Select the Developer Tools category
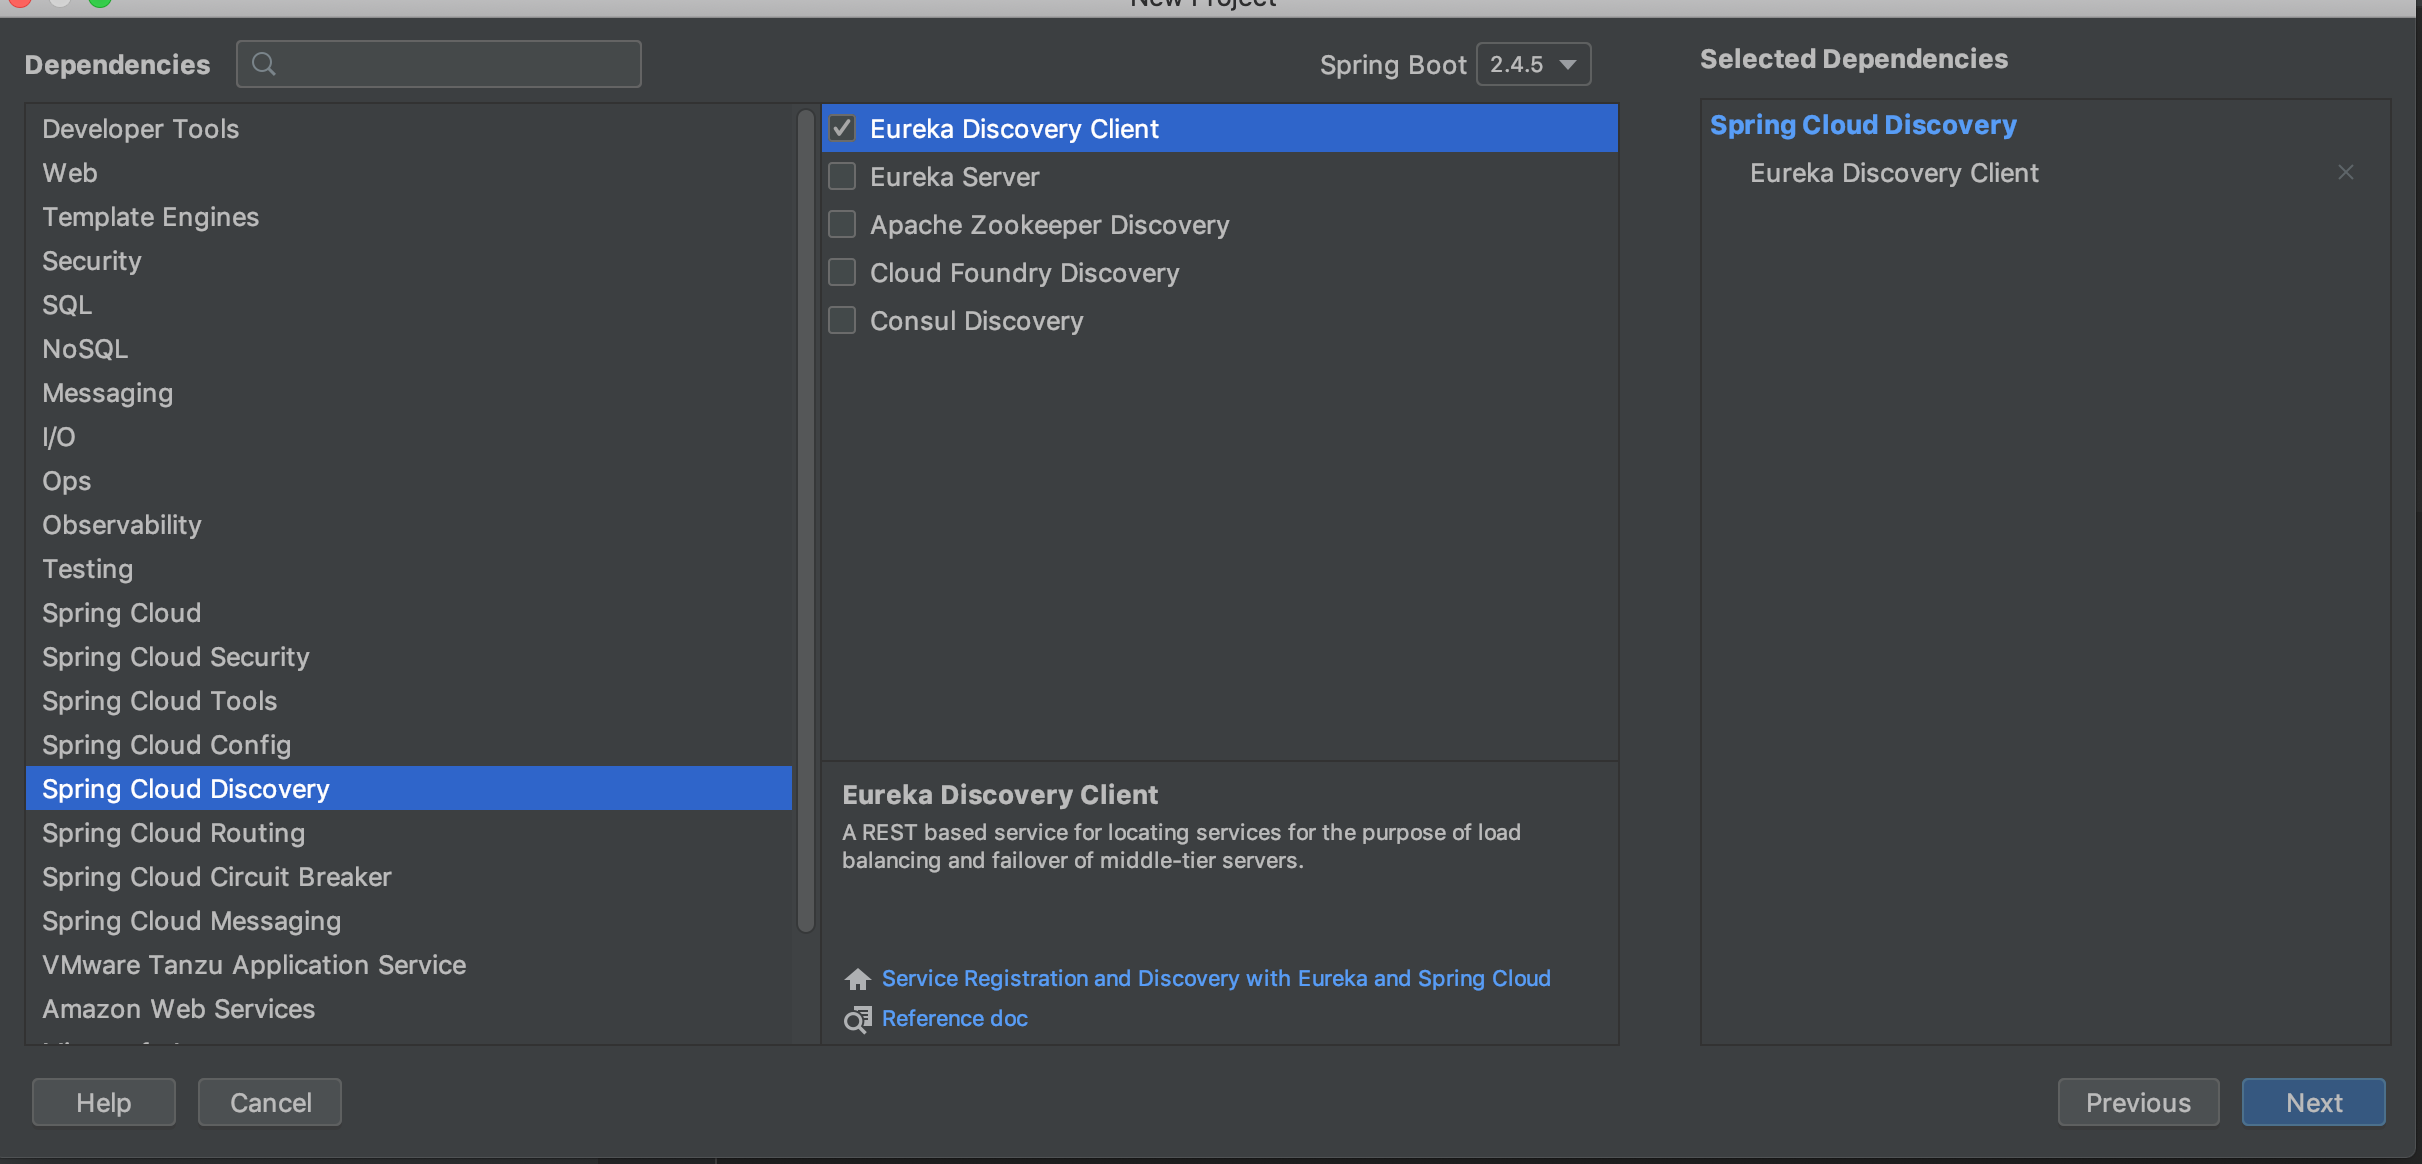This screenshot has width=2422, height=1164. coord(140,129)
